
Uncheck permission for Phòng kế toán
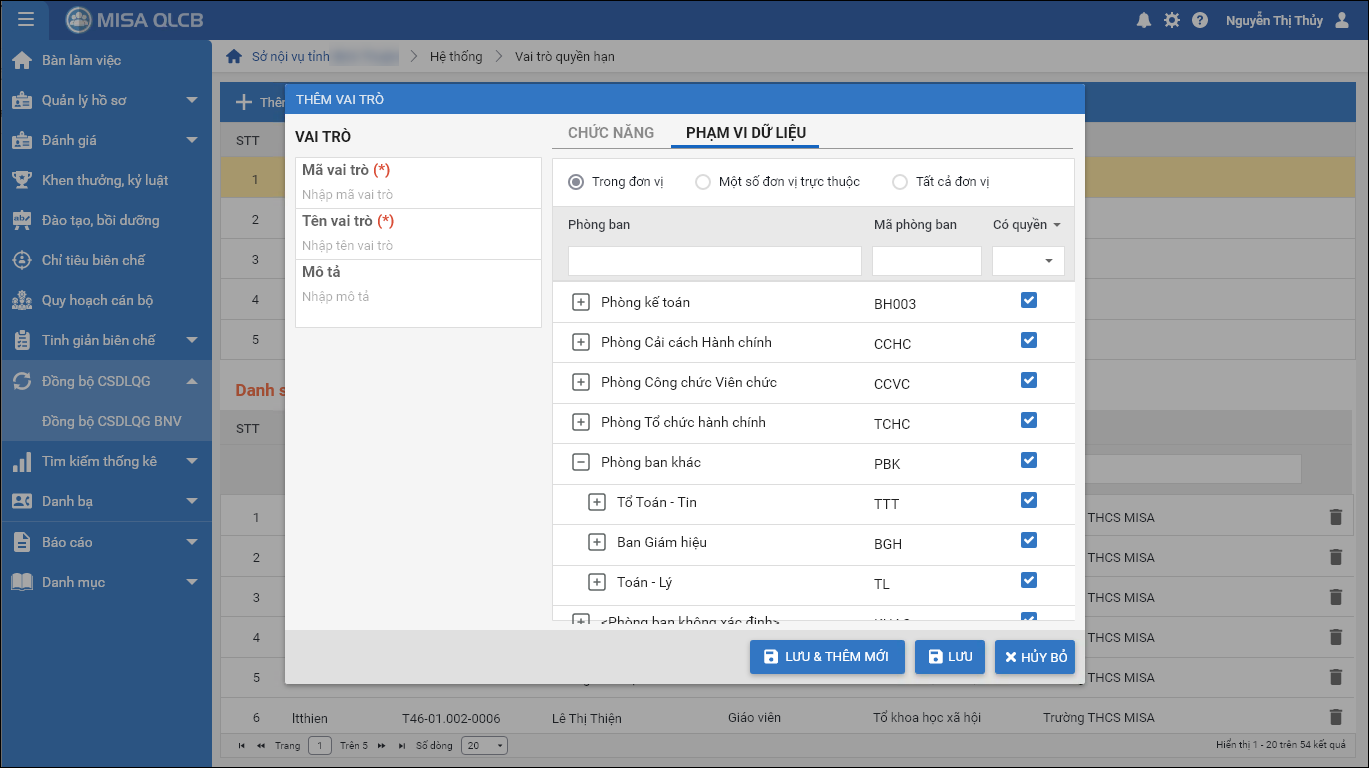click(1029, 300)
